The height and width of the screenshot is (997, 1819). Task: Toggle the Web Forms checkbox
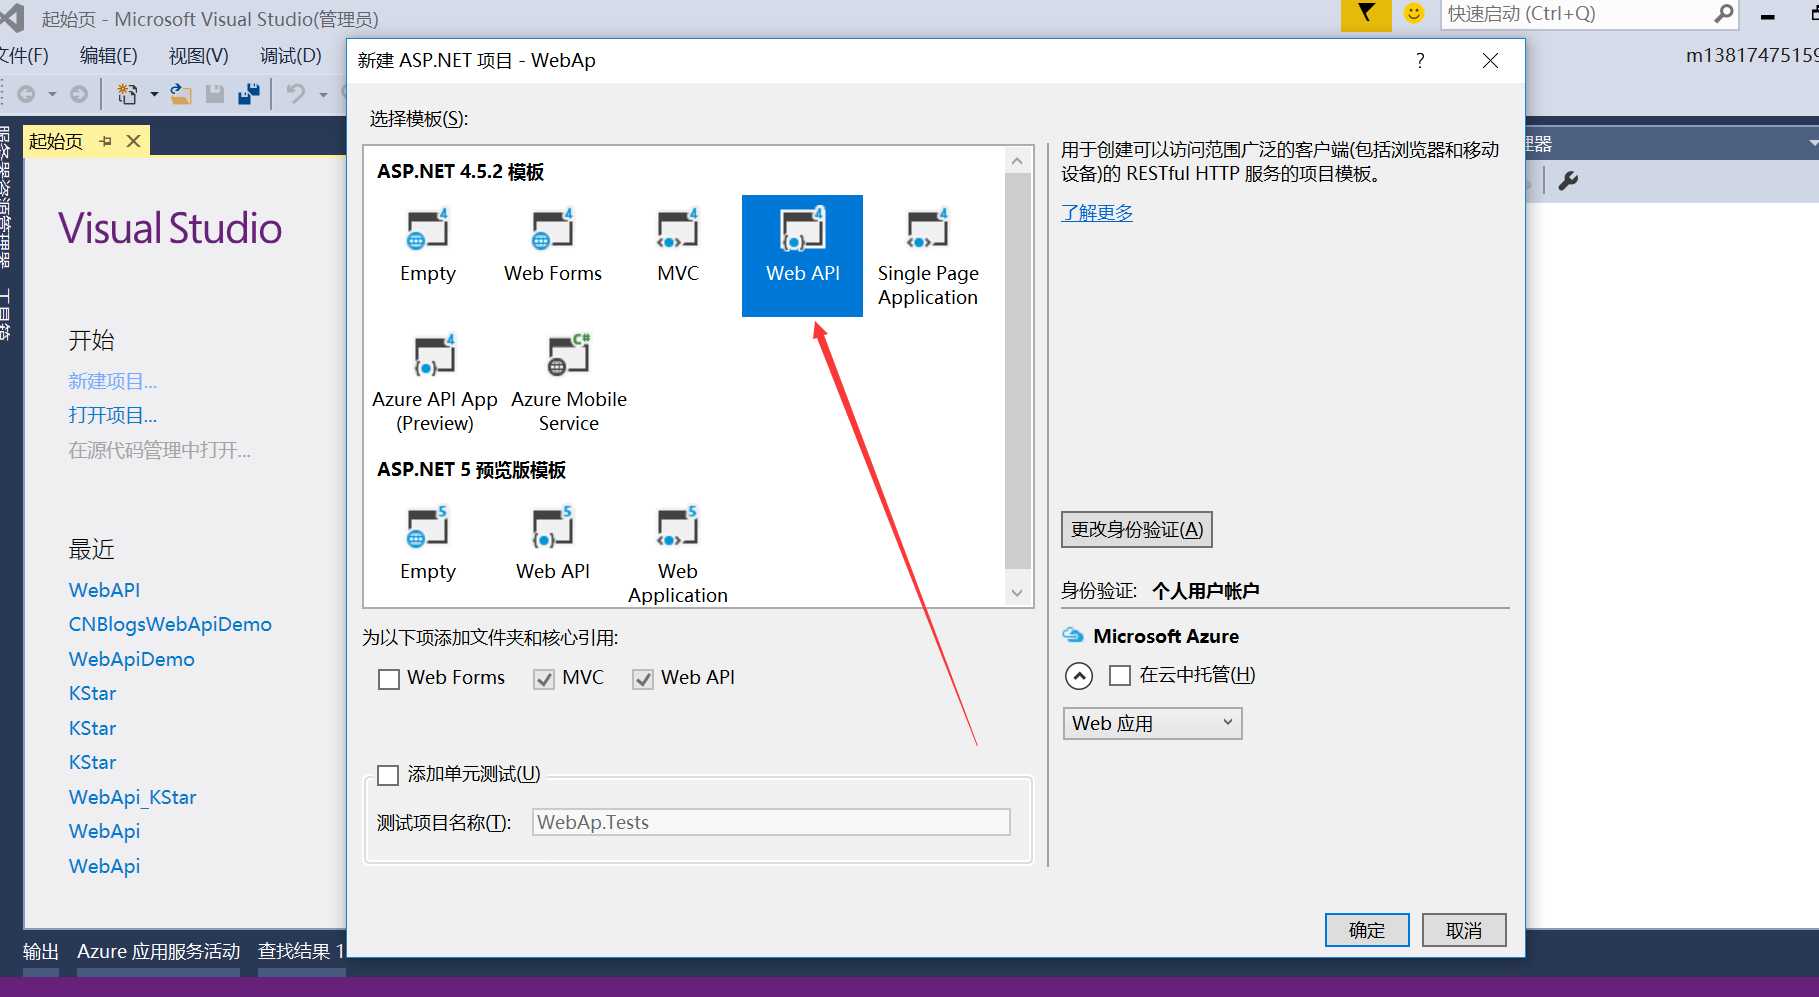click(x=389, y=679)
